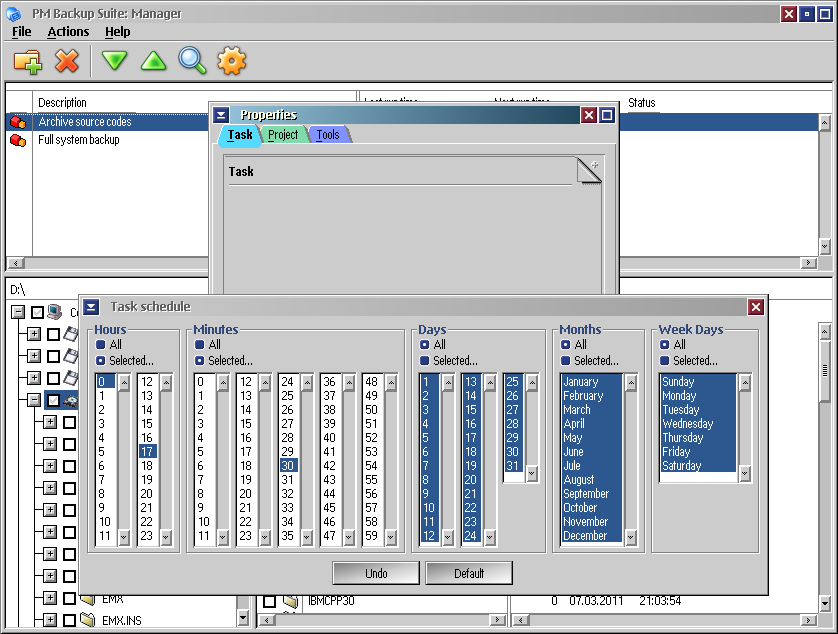Expand the first drive node in the tree
Screen dimensions: 838x634
[34, 334]
